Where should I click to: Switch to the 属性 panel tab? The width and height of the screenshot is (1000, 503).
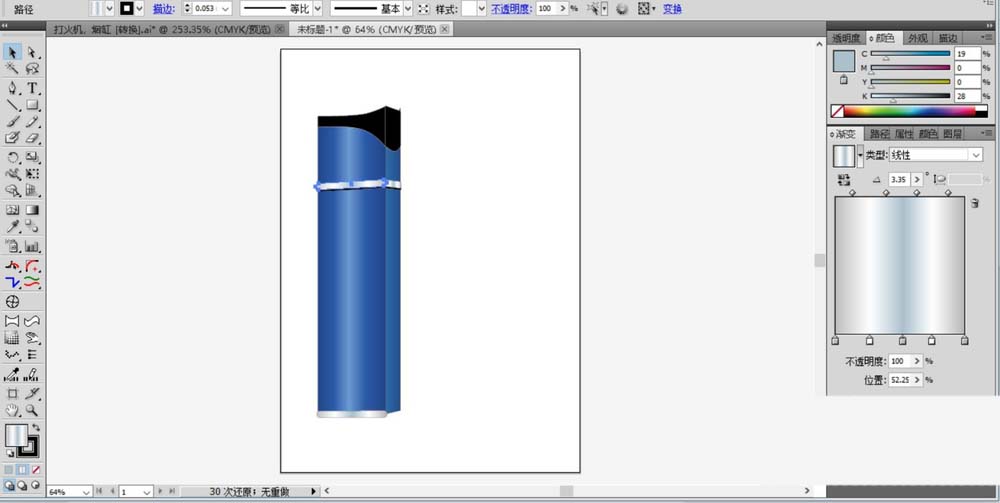click(904, 134)
